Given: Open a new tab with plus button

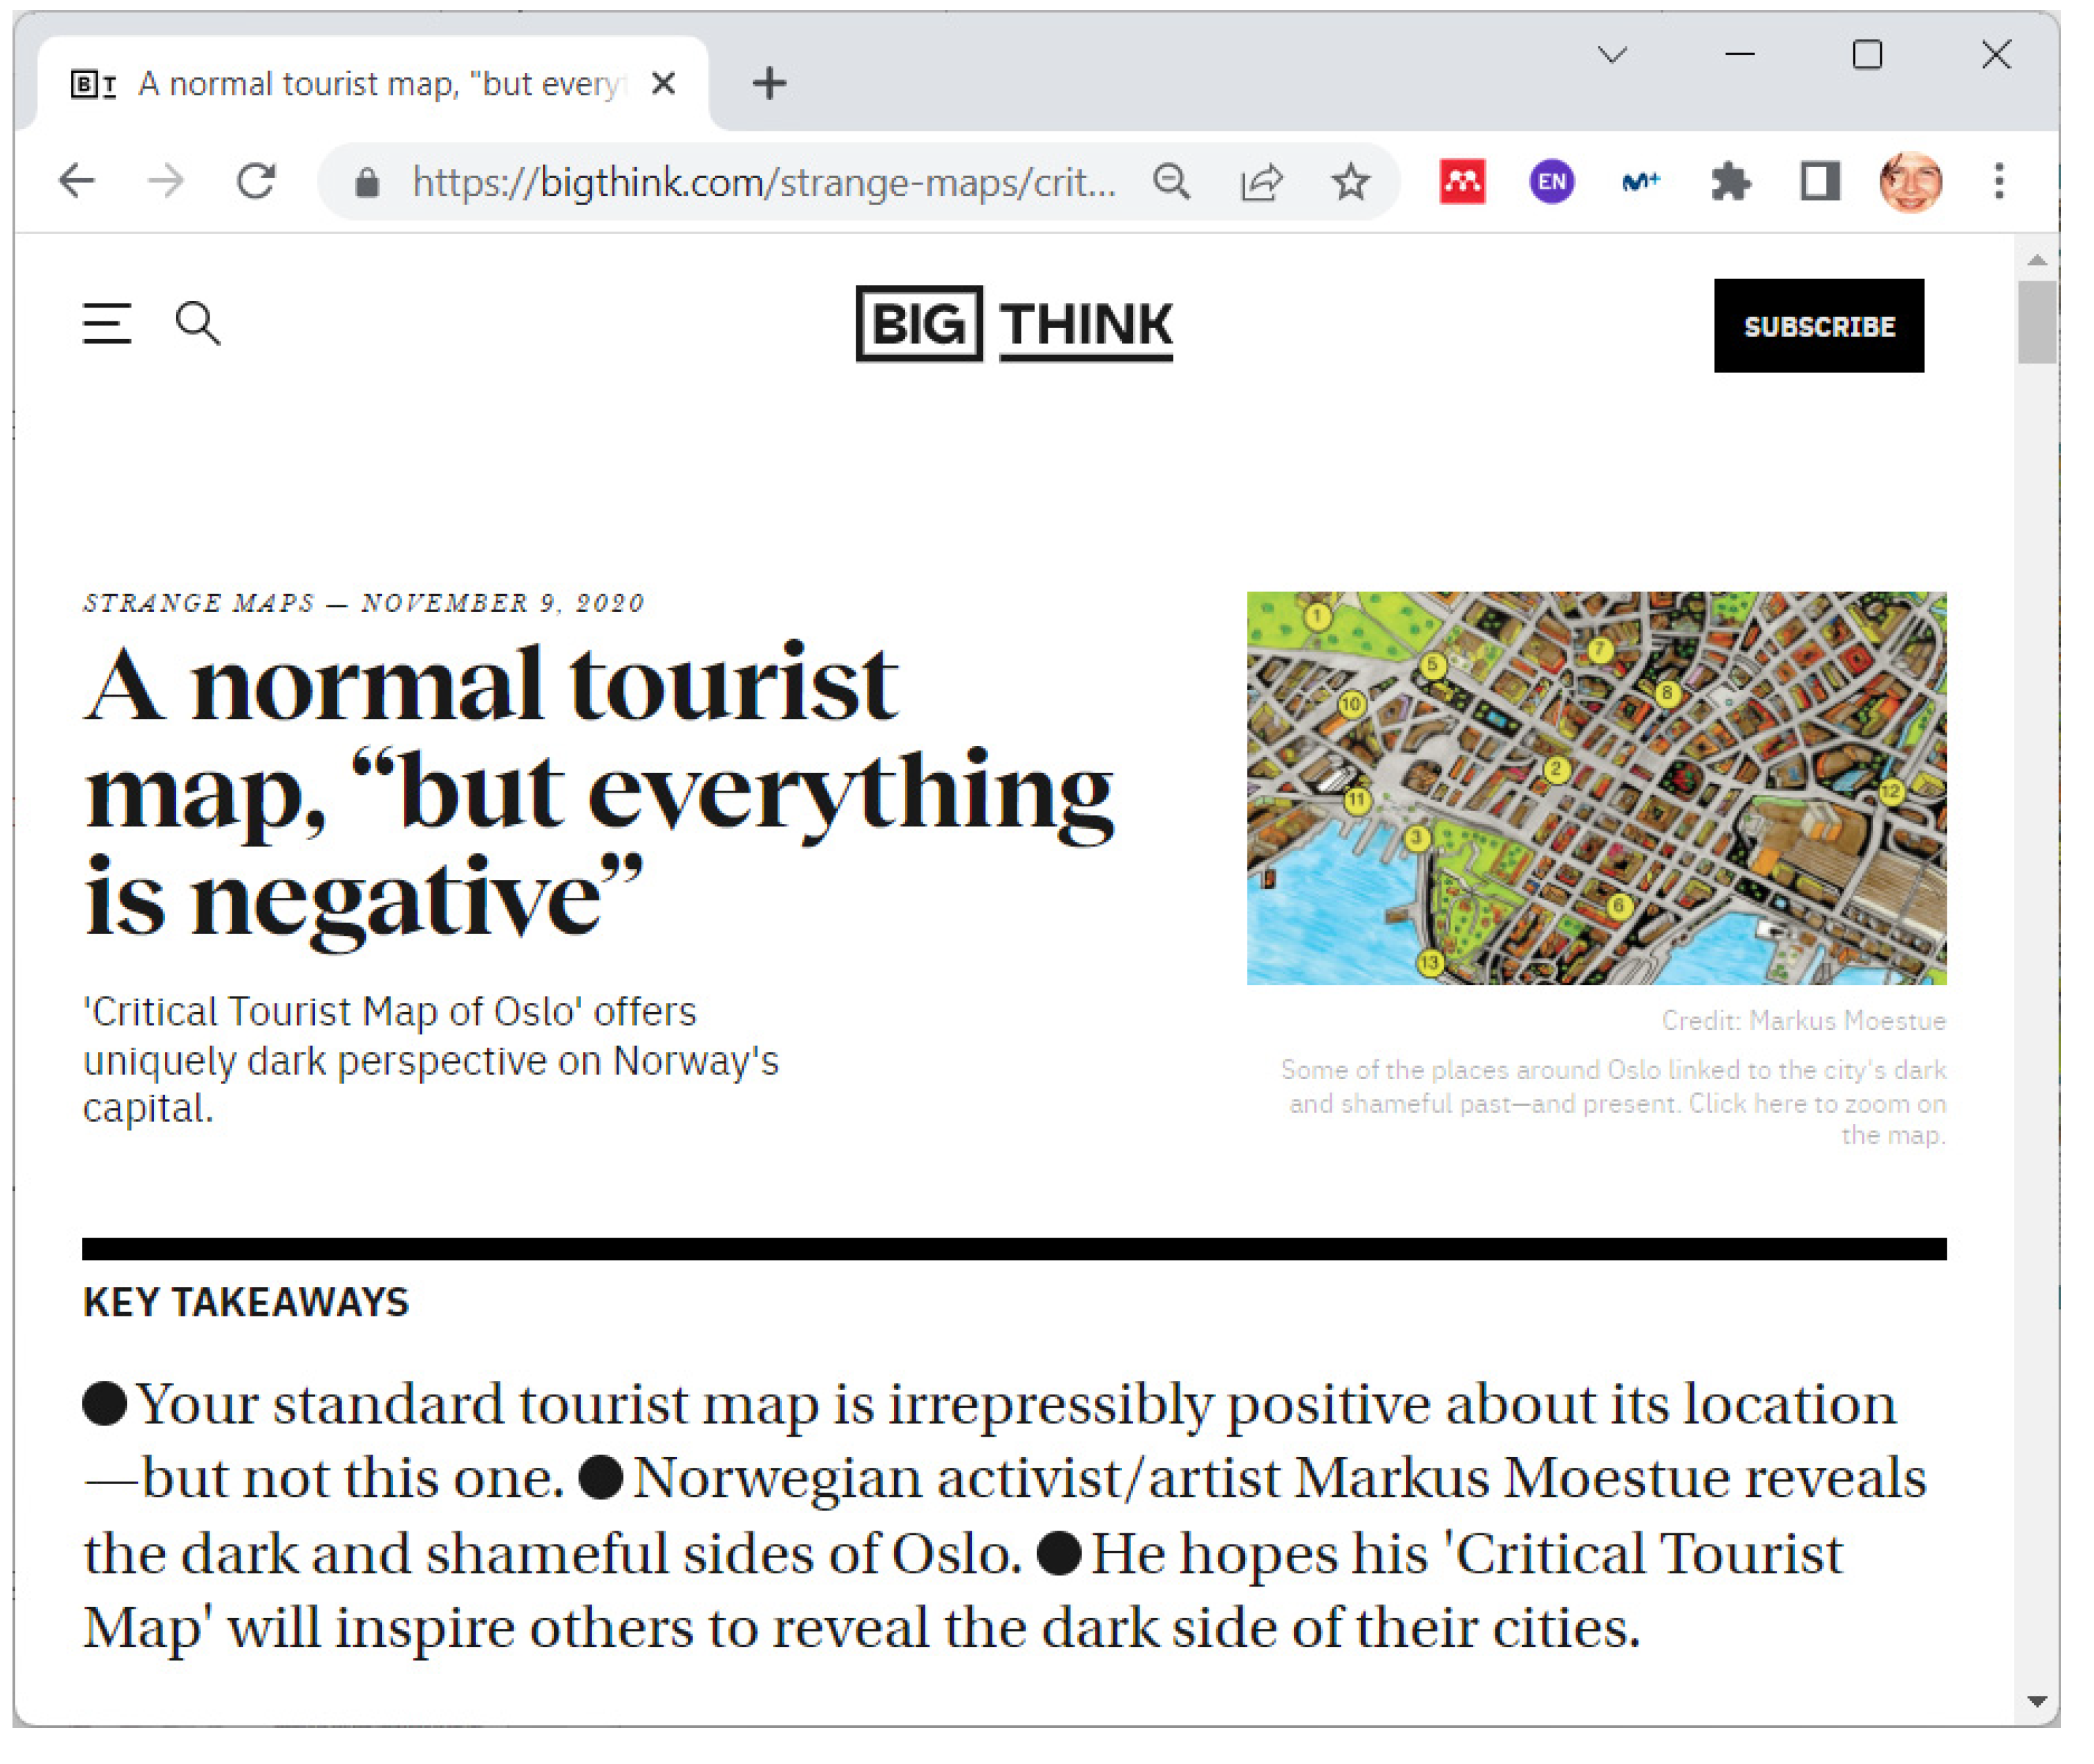Looking at the screenshot, I should tap(769, 84).
